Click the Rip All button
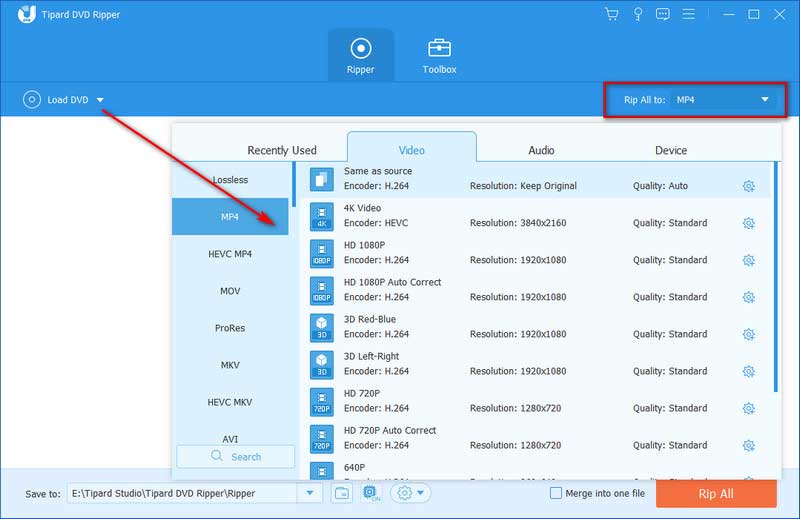800x519 pixels. pyautogui.click(x=715, y=494)
